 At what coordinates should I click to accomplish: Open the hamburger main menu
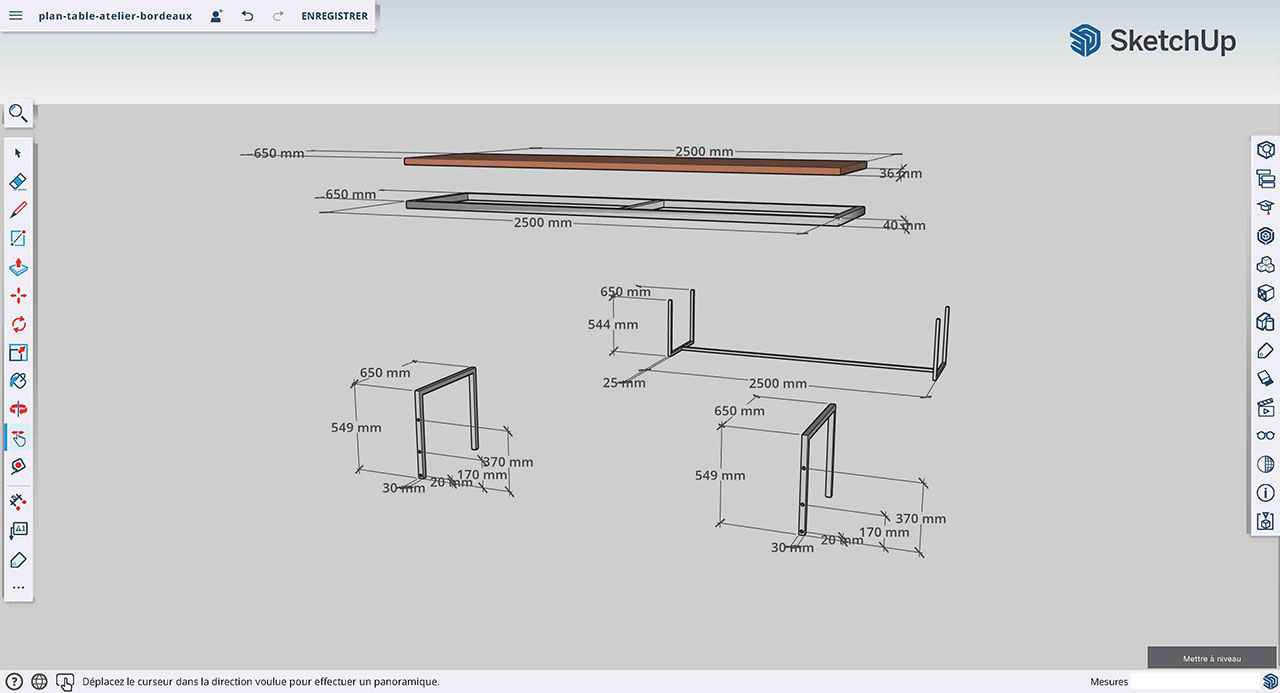(16, 16)
